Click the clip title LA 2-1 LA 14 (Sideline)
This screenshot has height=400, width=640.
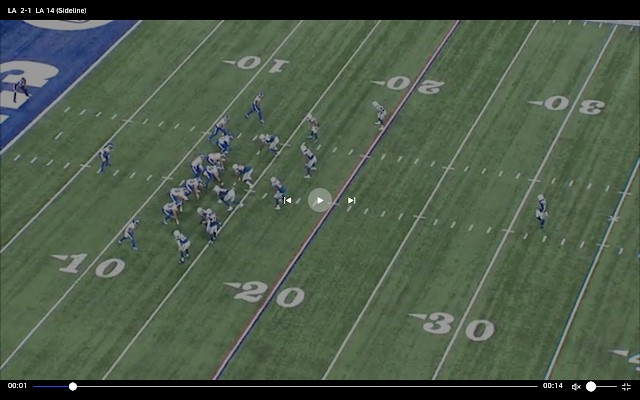47,11
